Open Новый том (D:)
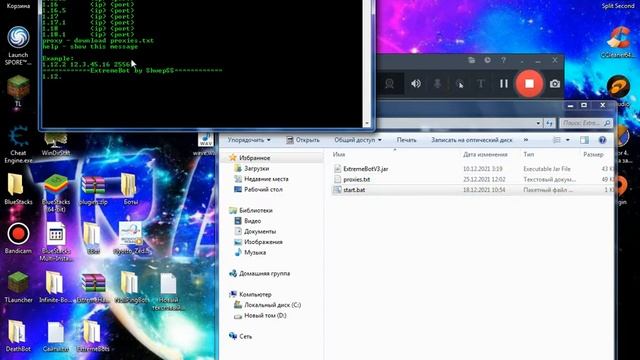This screenshot has height=360, width=640. coord(265,316)
